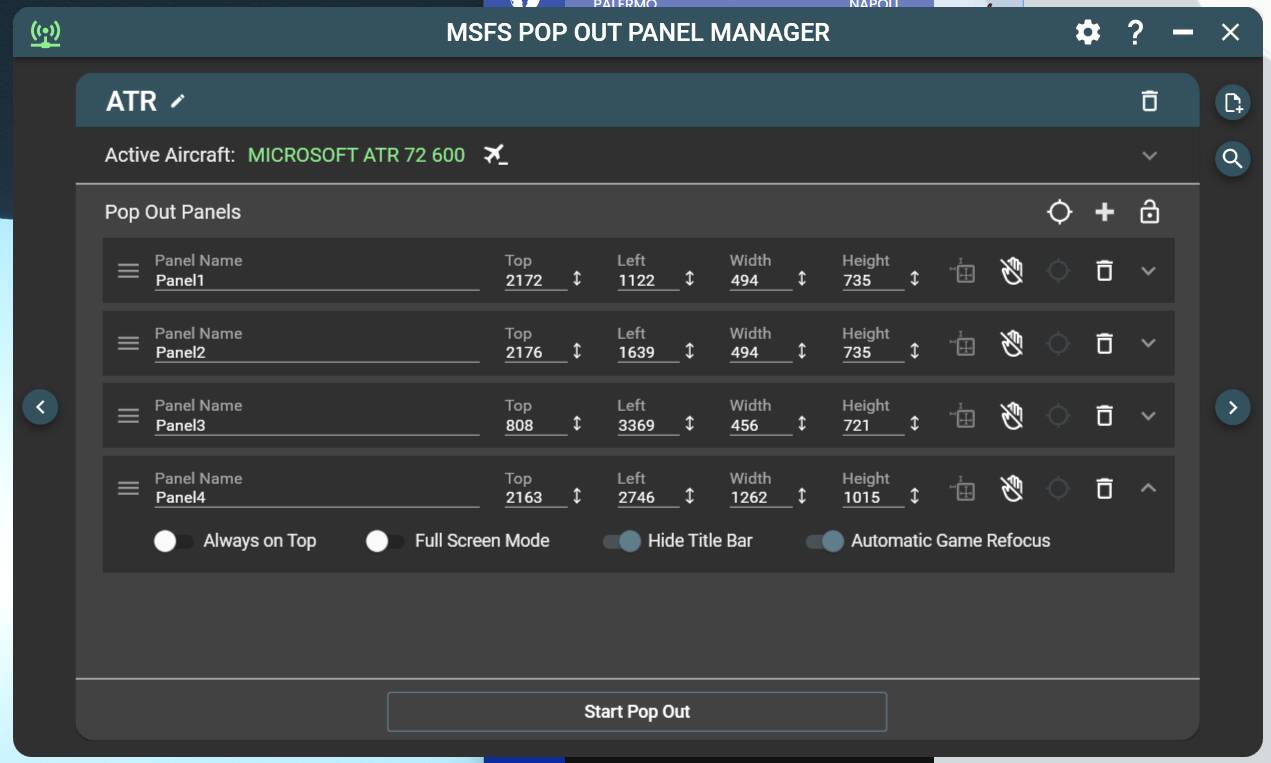Toggle touch mode hand icon for Panel3
Image resolution: width=1271 pixels, height=763 pixels.
1012,416
